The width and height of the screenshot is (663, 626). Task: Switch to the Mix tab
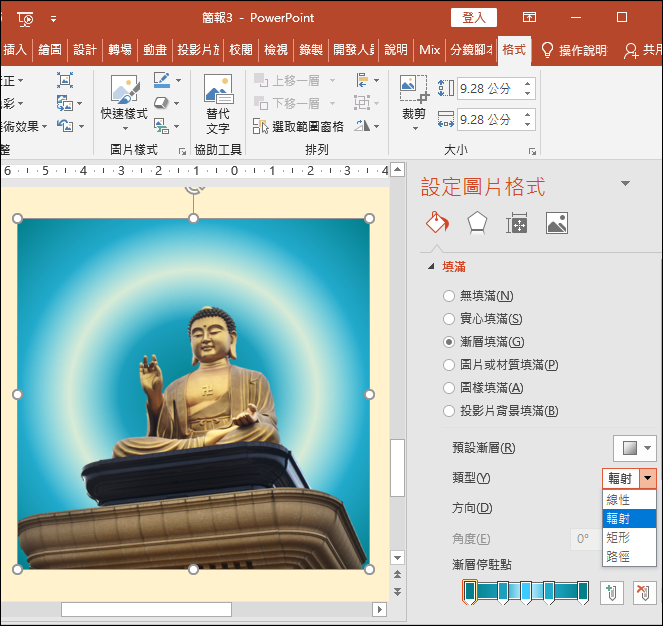click(430, 50)
